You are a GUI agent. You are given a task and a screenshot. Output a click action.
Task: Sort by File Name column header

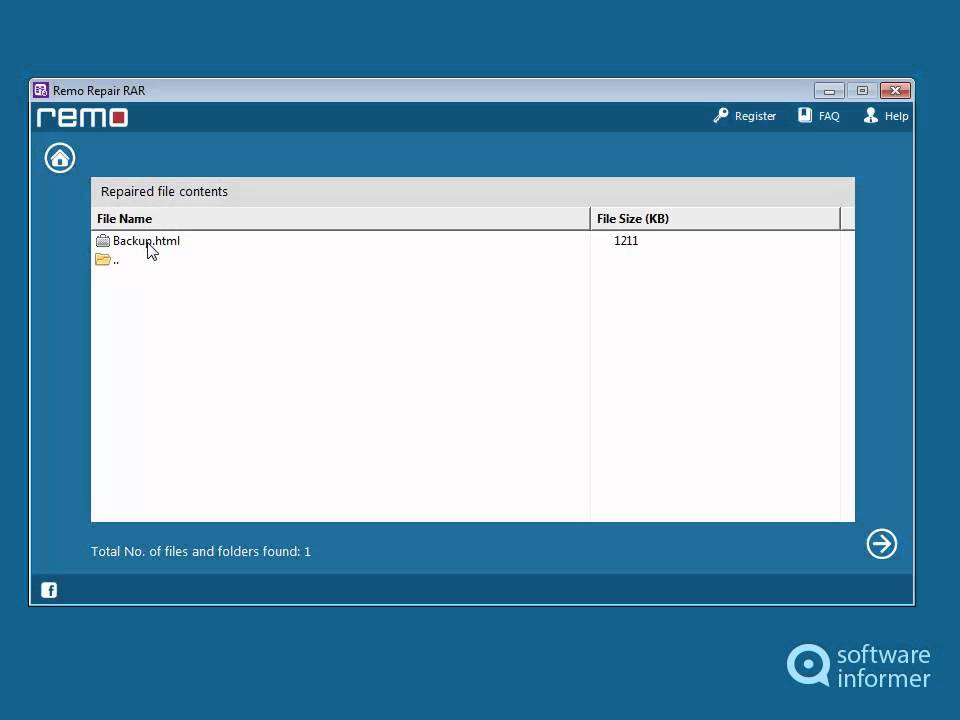[340, 219]
